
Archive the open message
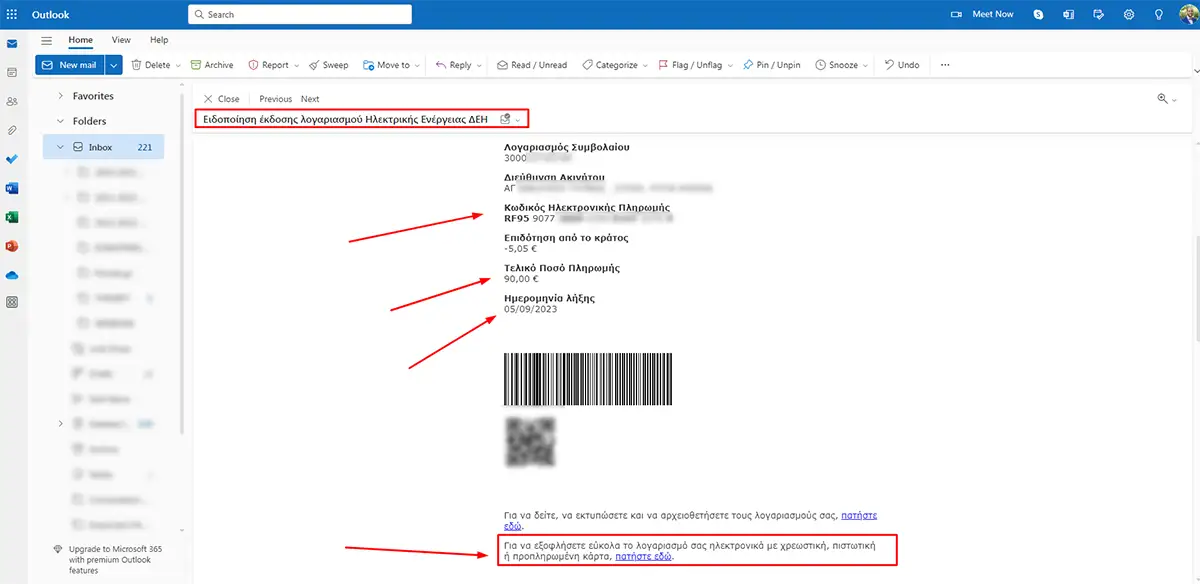pyautogui.click(x=212, y=65)
